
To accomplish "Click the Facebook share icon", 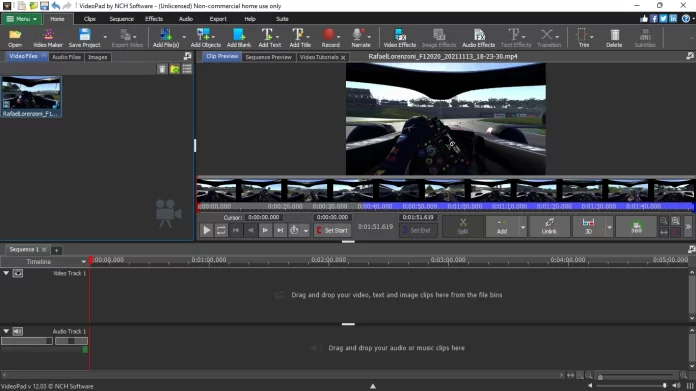I will pos(654,19).
